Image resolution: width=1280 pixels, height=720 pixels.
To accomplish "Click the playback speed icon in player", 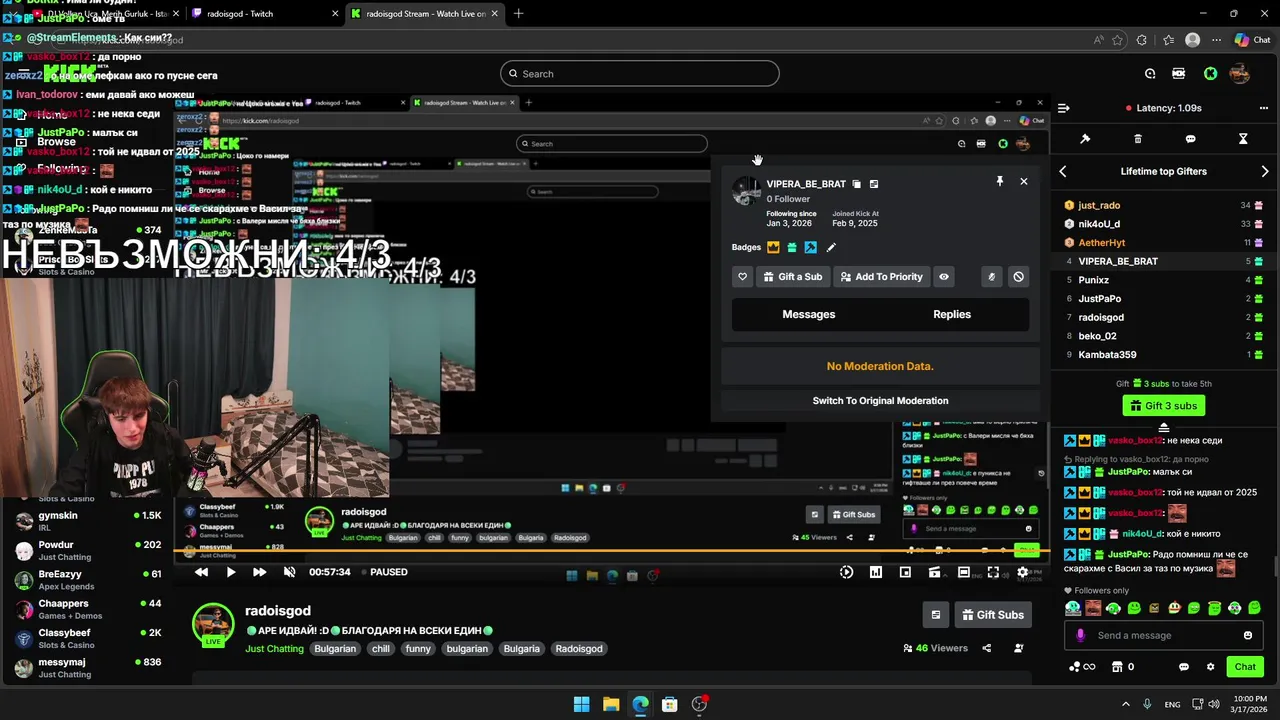I will click(847, 572).
